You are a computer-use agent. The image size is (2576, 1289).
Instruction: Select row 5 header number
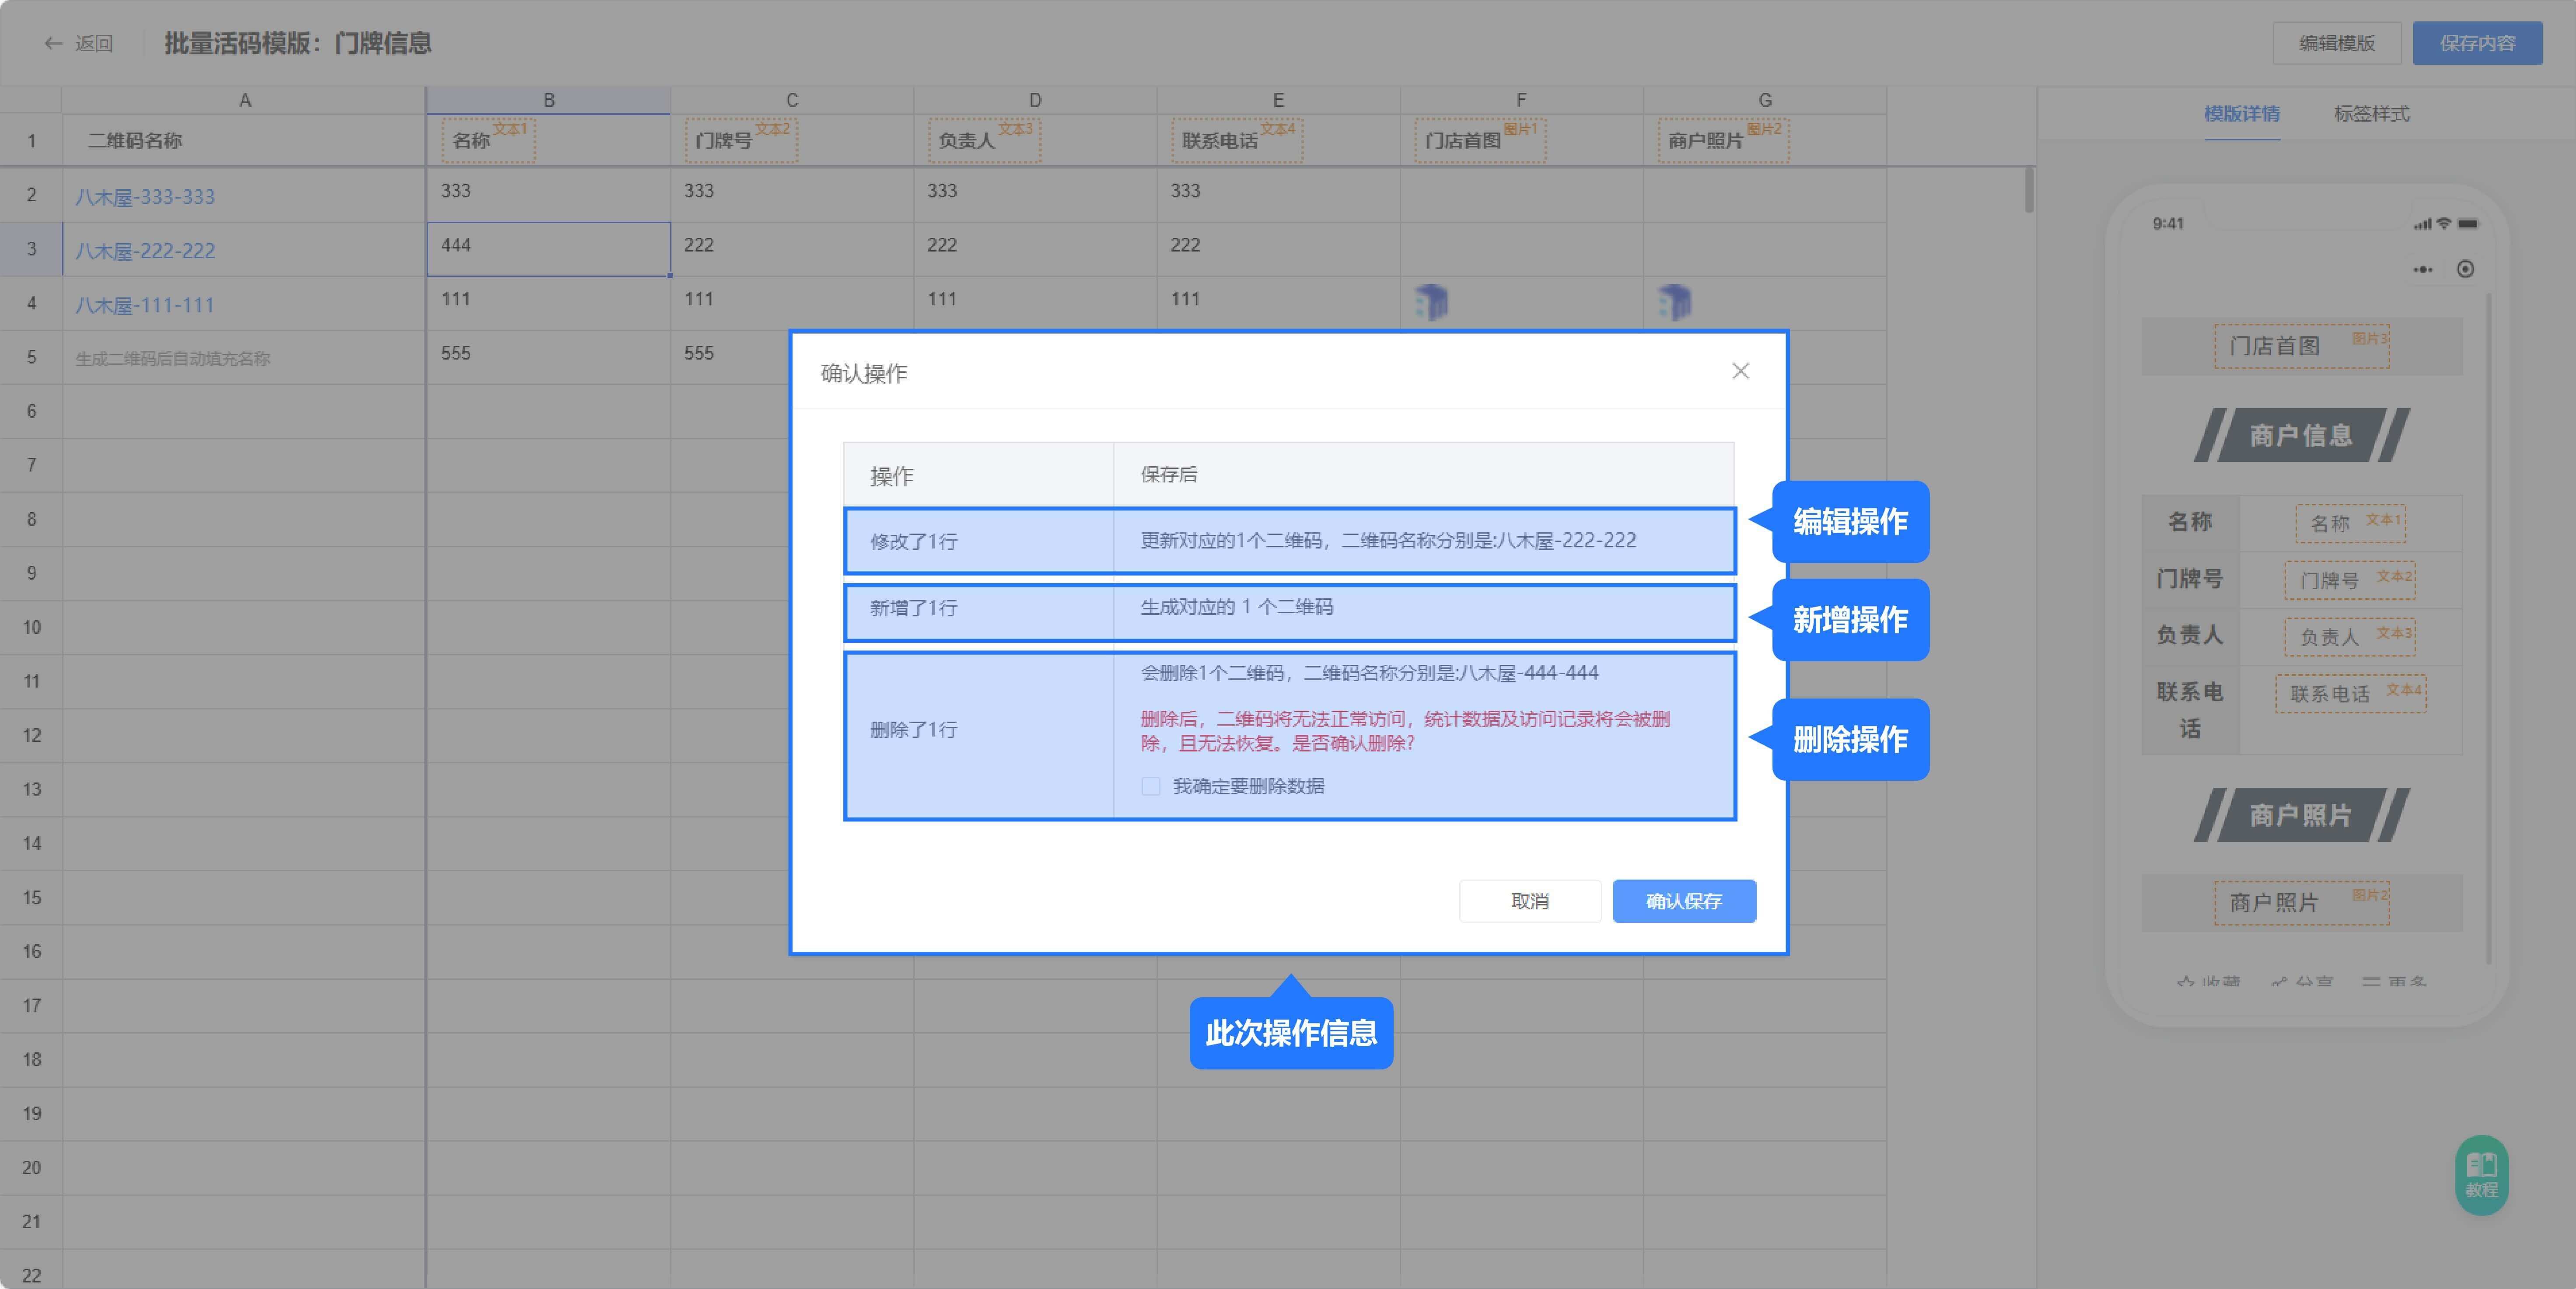[x=31, y=357]
